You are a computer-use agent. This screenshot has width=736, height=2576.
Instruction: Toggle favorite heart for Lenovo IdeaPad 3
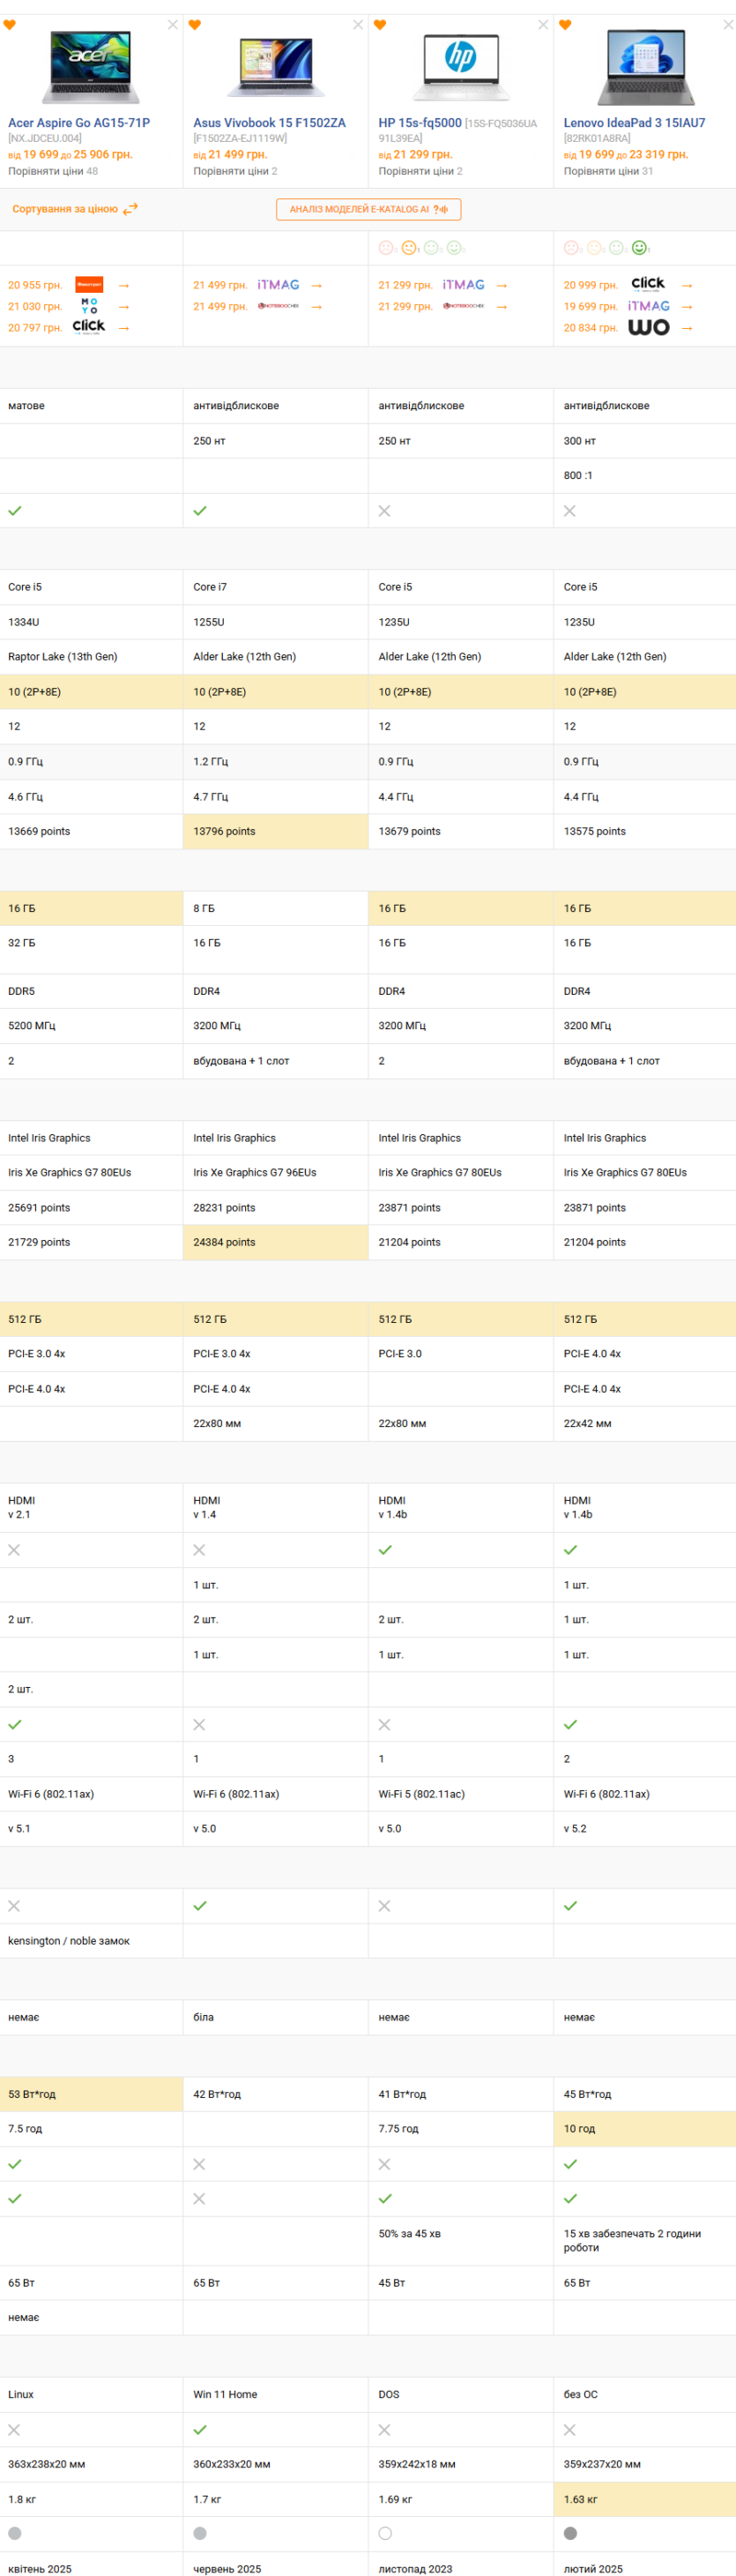point(565,25)
